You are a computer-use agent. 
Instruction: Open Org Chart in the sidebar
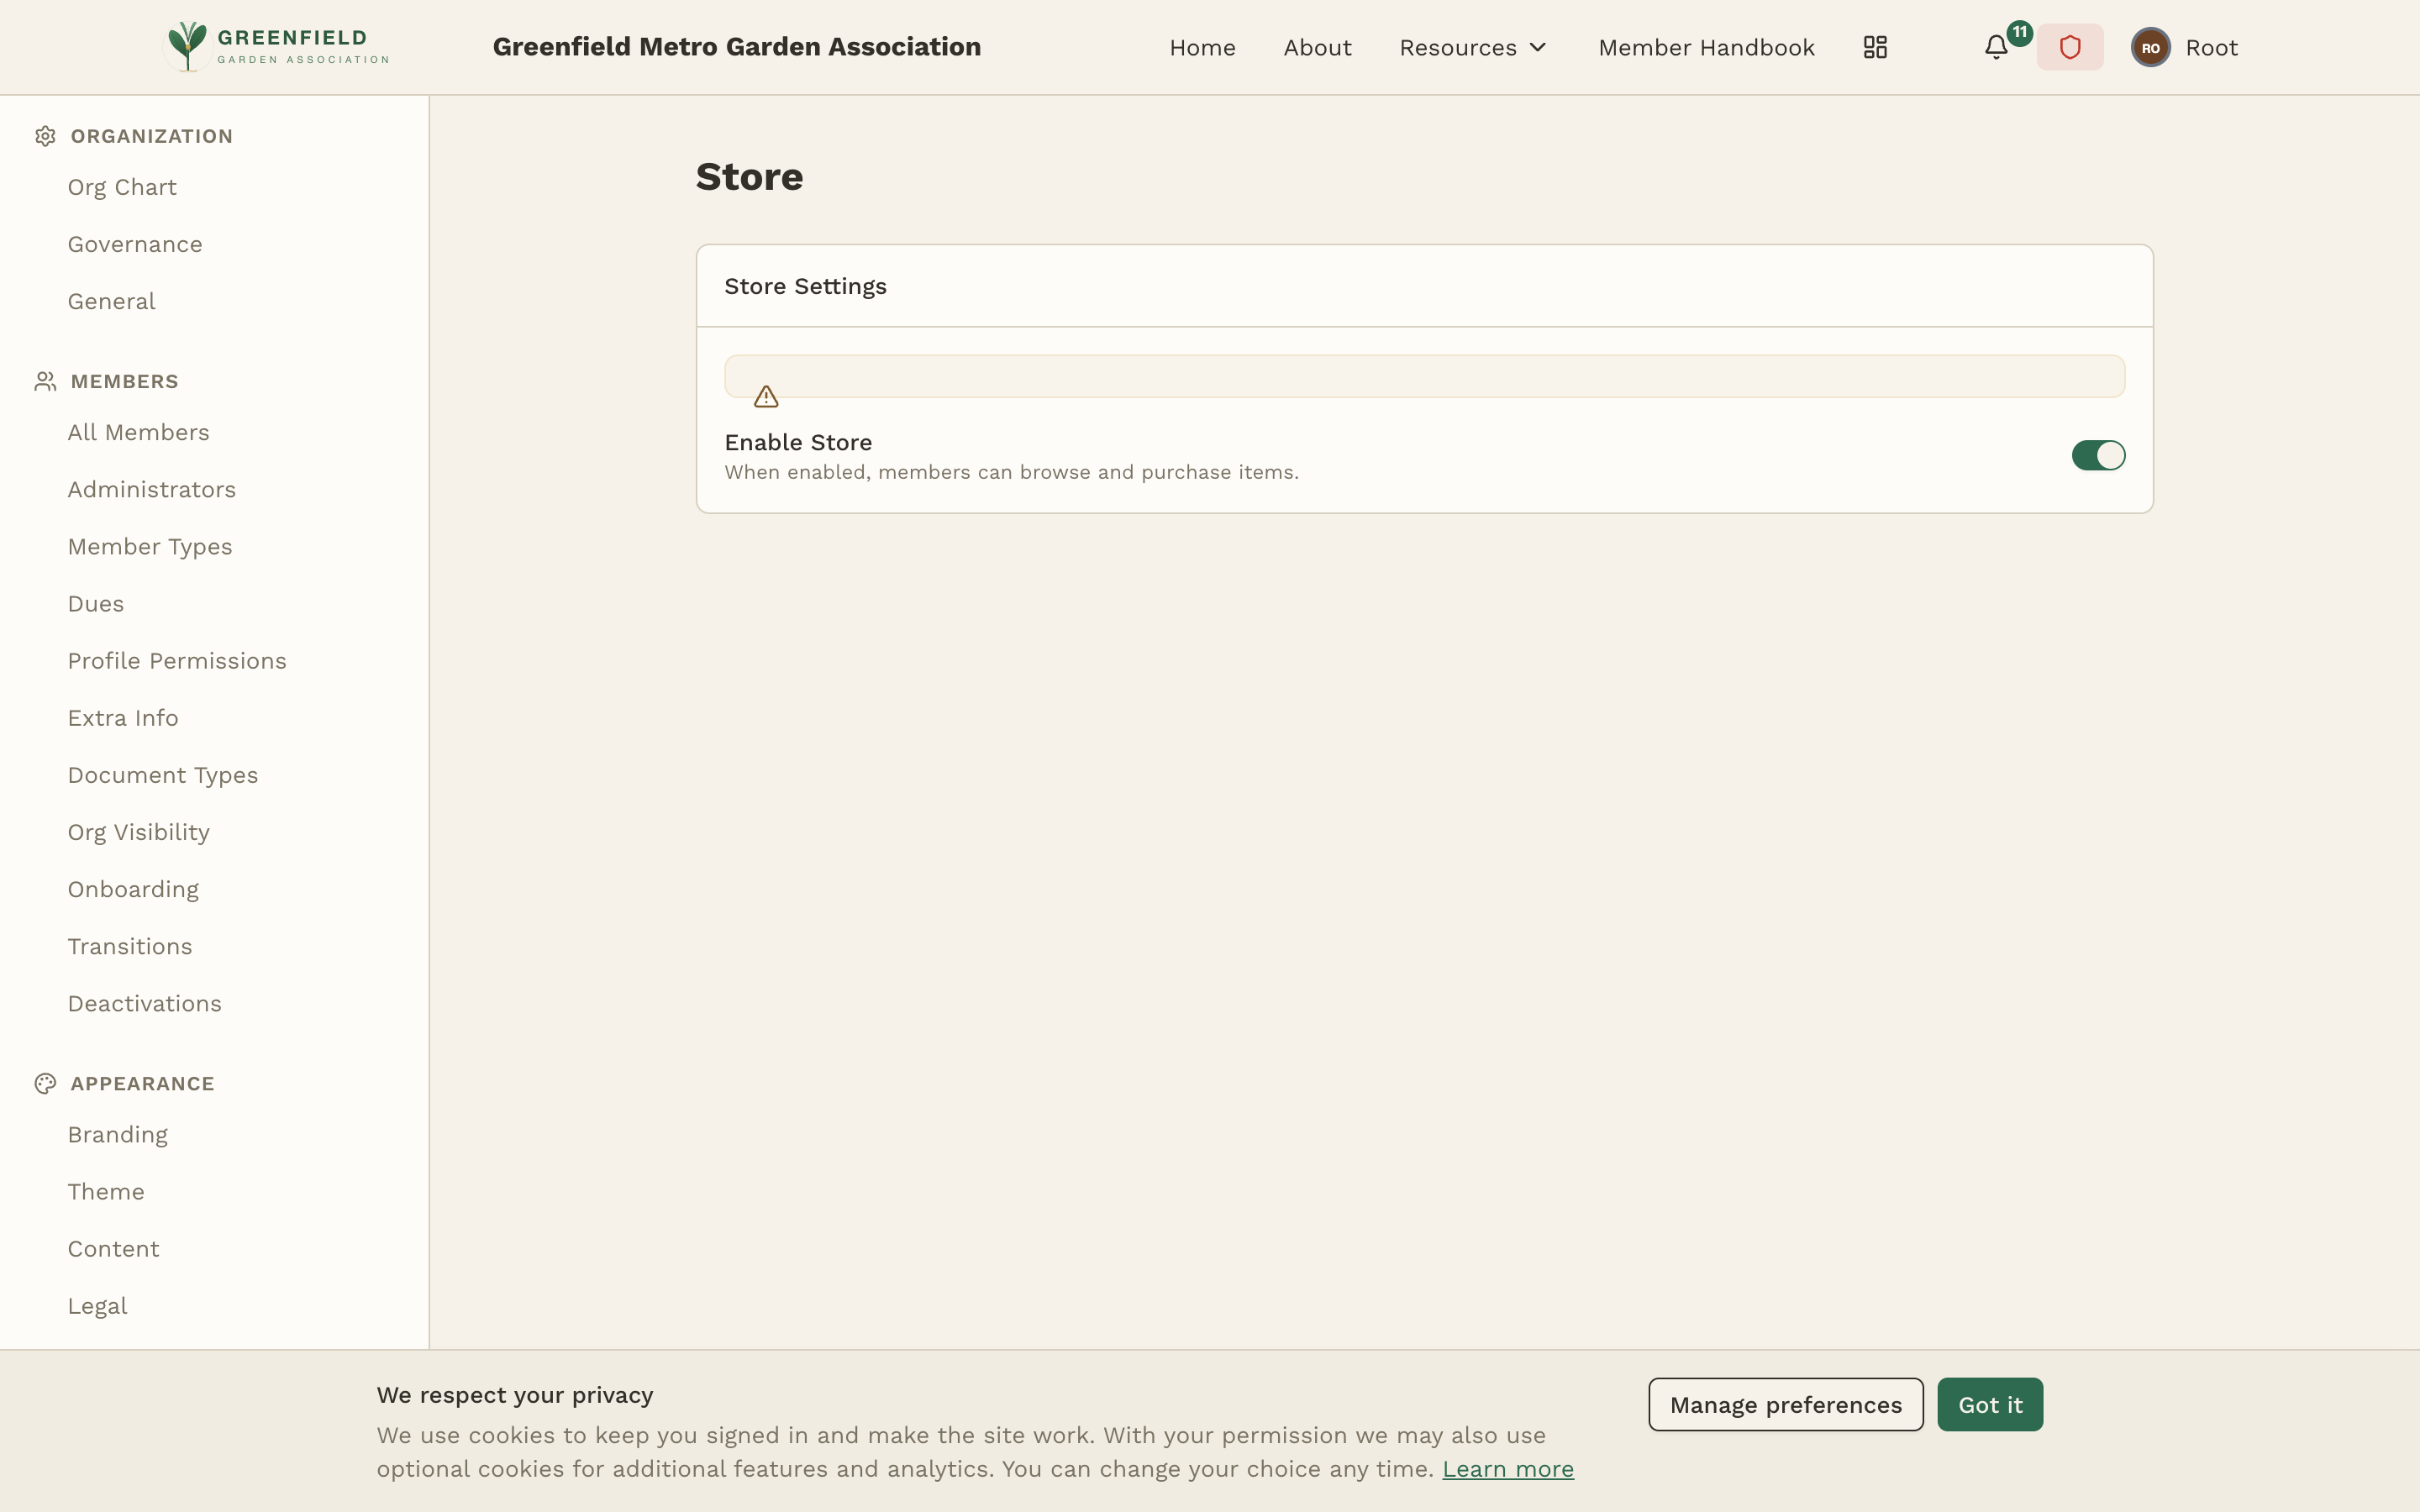pos(122,187)
